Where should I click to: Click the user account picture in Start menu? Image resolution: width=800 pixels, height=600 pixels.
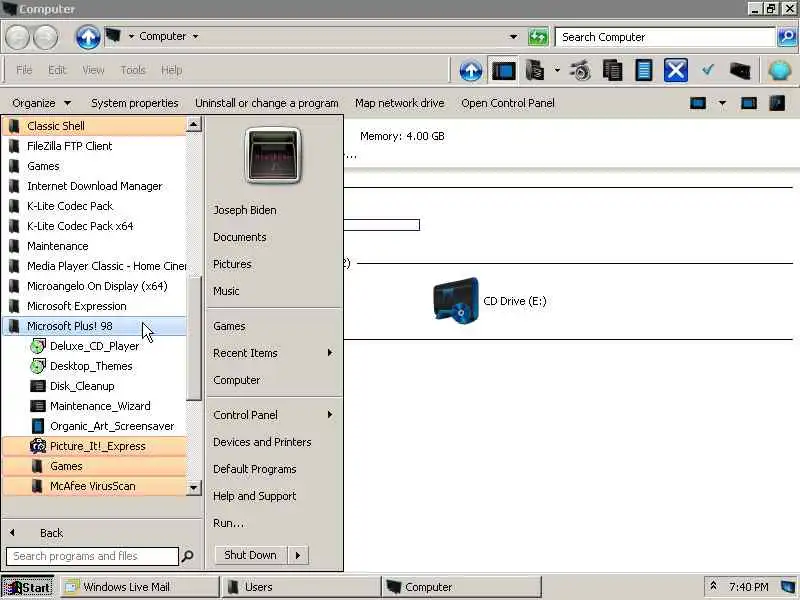[x=273, y=155]
